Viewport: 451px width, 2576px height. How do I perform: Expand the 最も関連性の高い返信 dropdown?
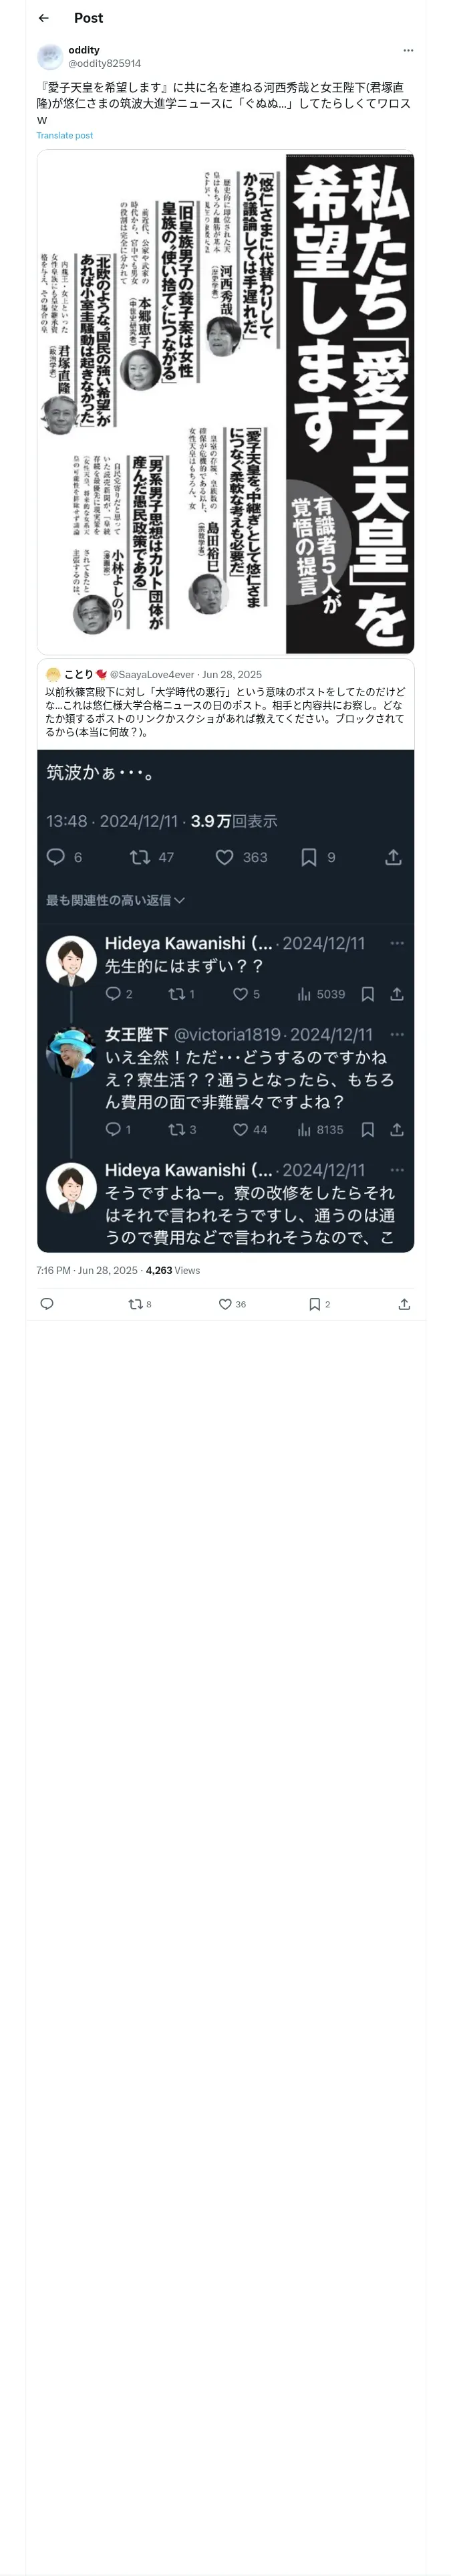pyautogui.click(x=115, y=900)
